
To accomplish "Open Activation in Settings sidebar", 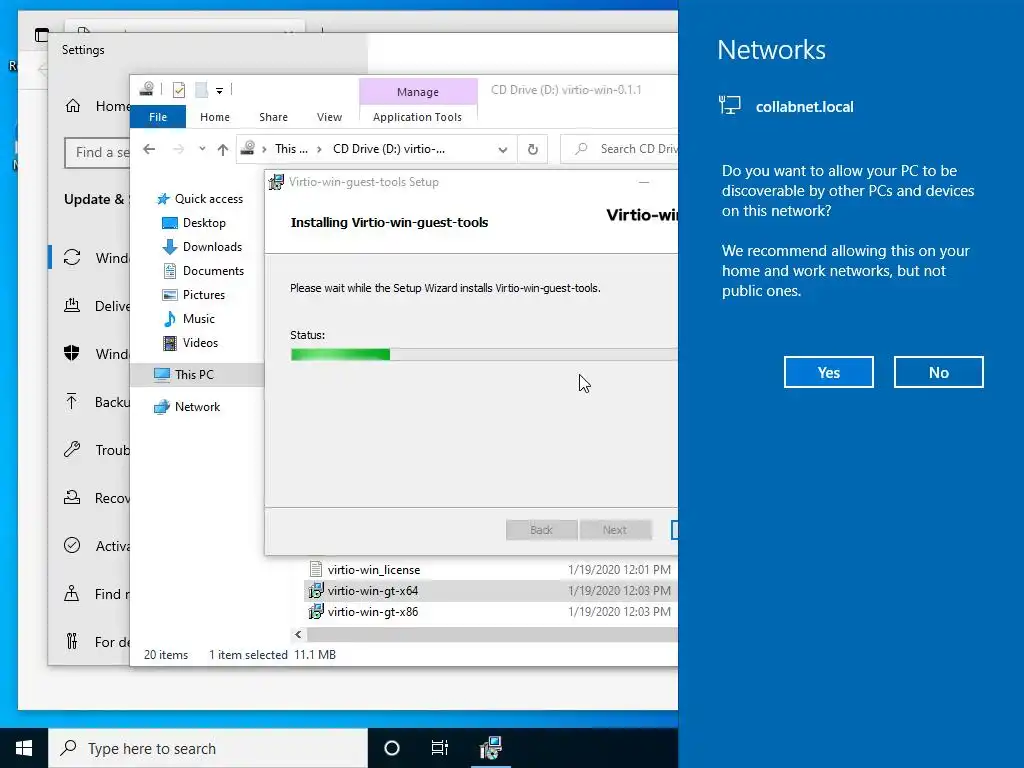I will [96, 545].
